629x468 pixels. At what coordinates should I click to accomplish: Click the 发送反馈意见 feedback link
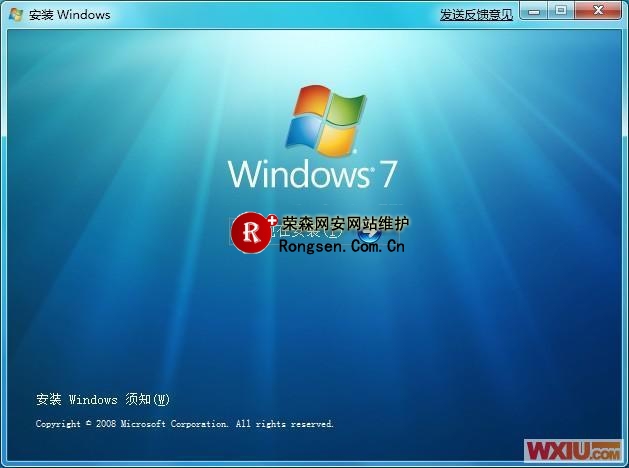click(x=476, y=15)
